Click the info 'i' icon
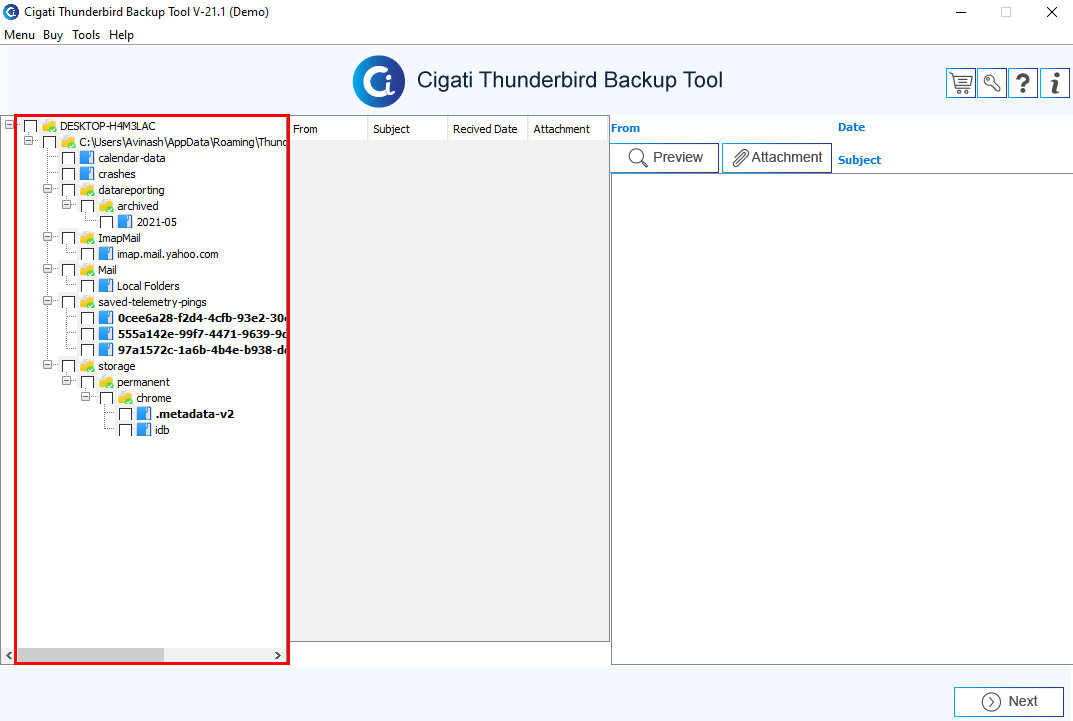The image size is (1073, 721). [x=1055, y=83]
